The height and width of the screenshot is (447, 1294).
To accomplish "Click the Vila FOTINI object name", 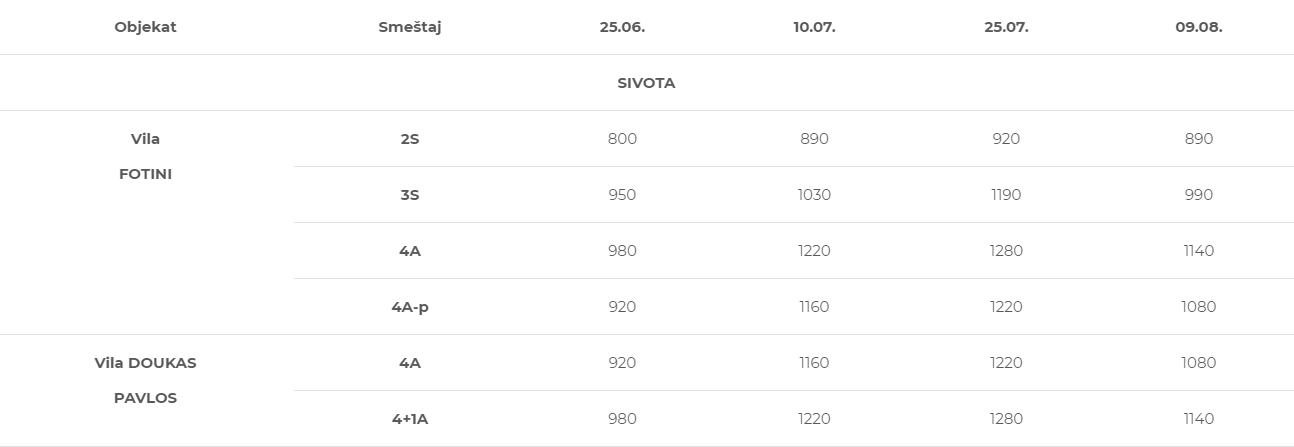I will click(x=145, y=156).
